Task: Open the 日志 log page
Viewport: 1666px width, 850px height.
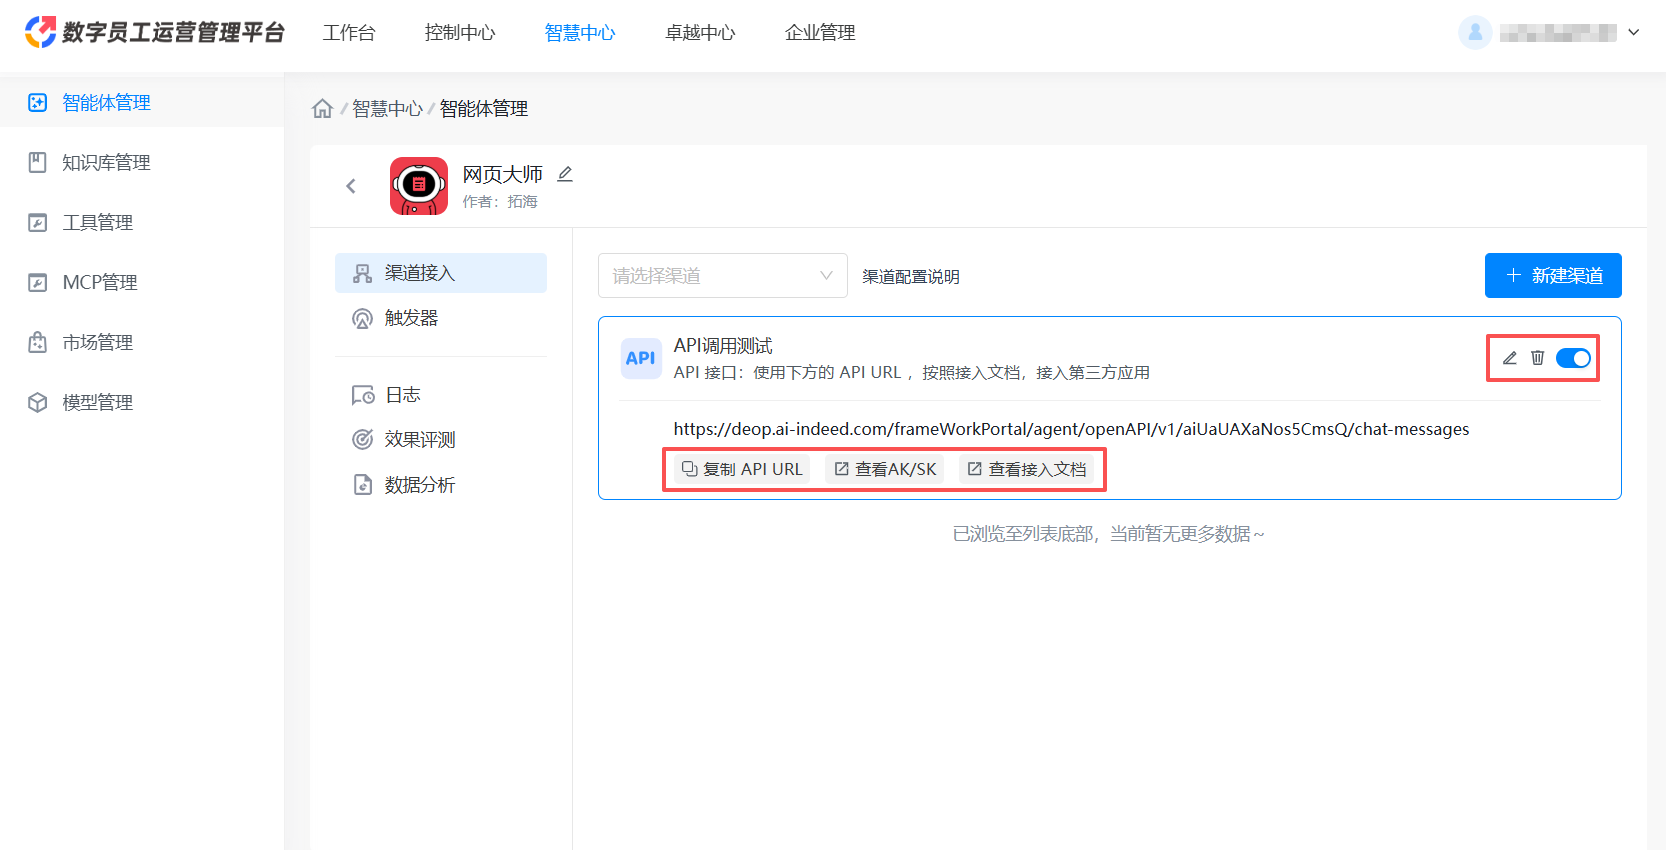Action: point(402,395)
